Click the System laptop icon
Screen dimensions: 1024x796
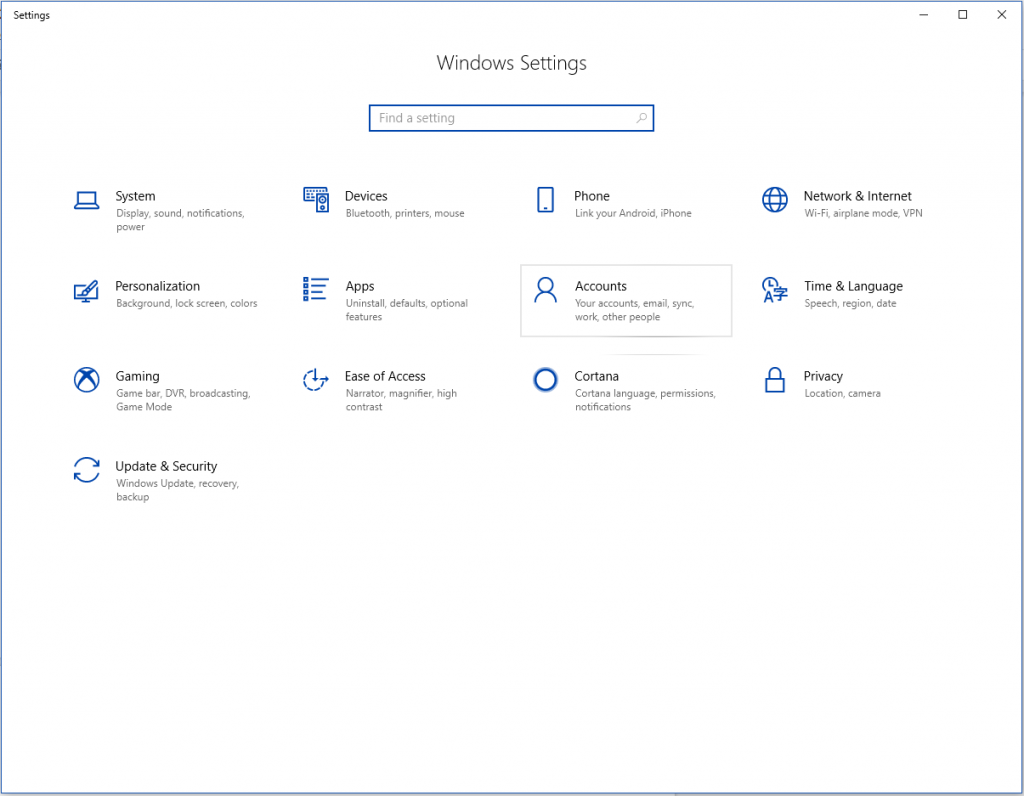pyautogui.click(x=86, y=200)
